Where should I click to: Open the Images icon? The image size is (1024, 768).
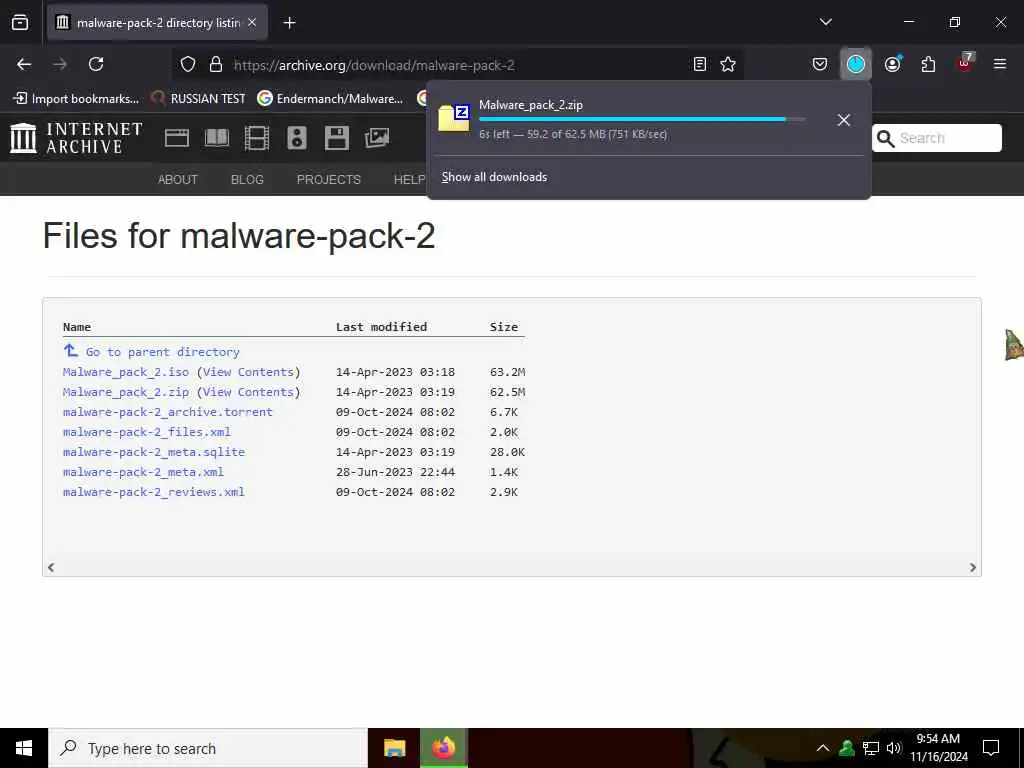[x=377, y=138]
